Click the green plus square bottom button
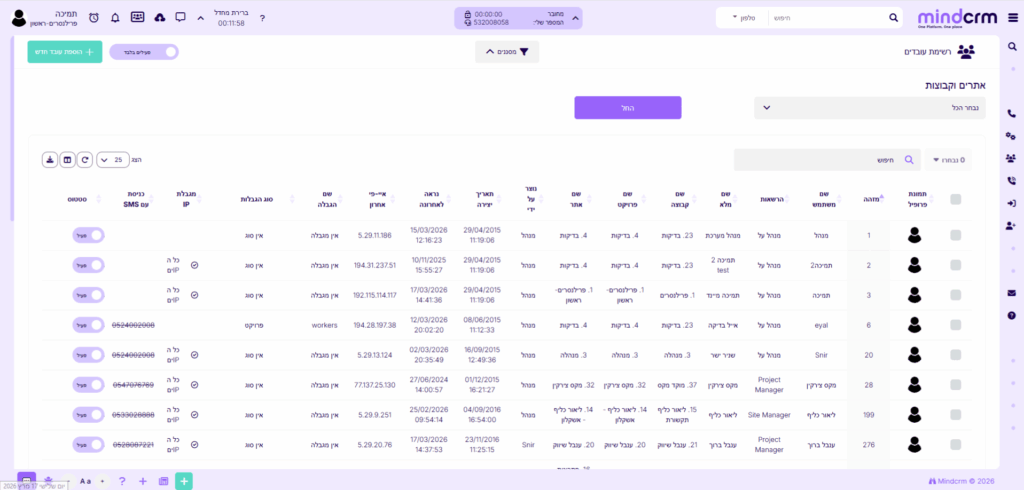 click(184, 482)
